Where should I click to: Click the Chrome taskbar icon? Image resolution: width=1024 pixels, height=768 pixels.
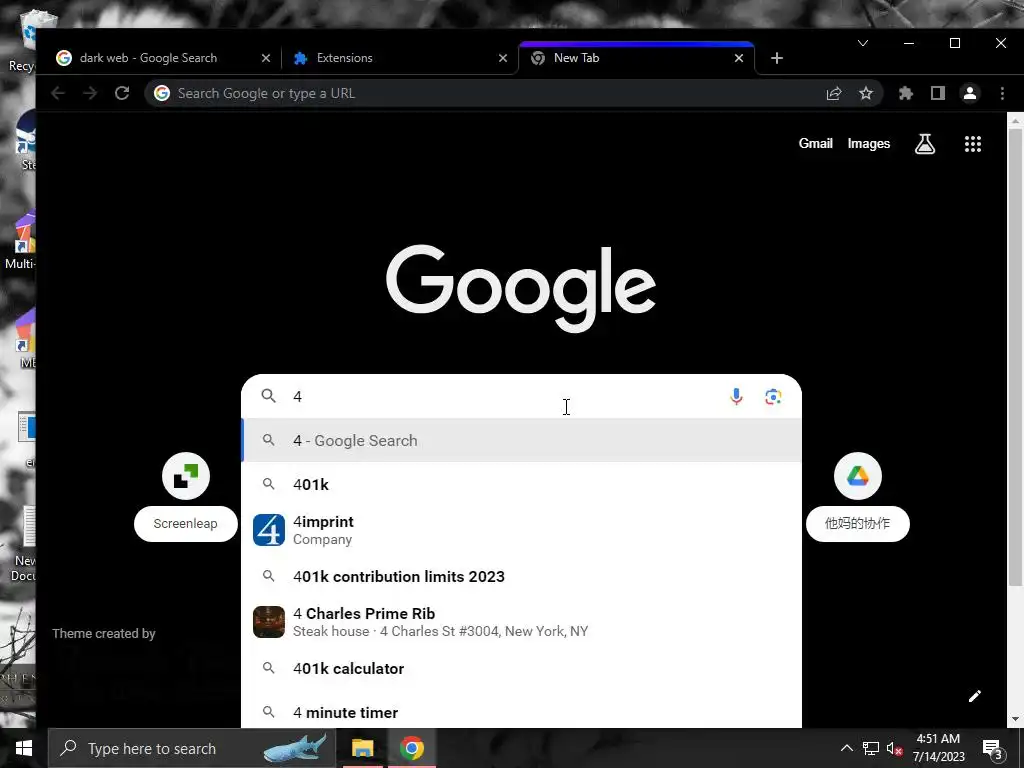click(412, 748)
